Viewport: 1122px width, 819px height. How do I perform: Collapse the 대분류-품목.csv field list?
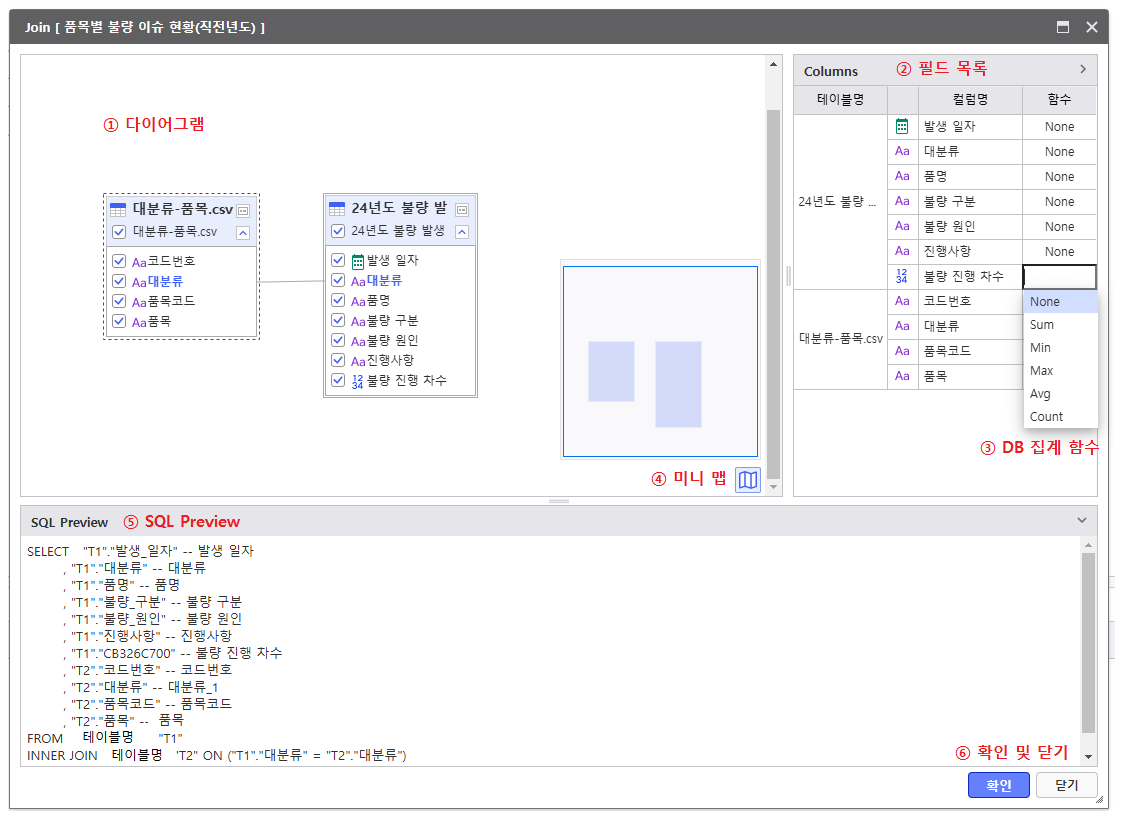pos(243,232)
